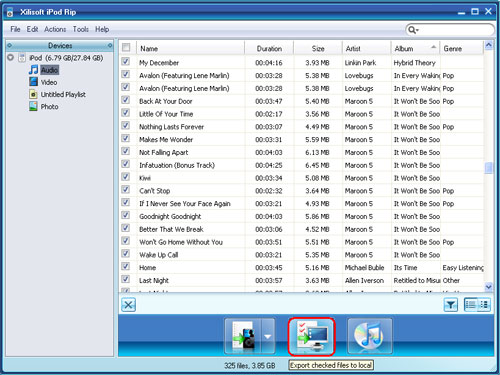Click Export checked files to local button
The image size is (500, 375).
pos(311,337)
